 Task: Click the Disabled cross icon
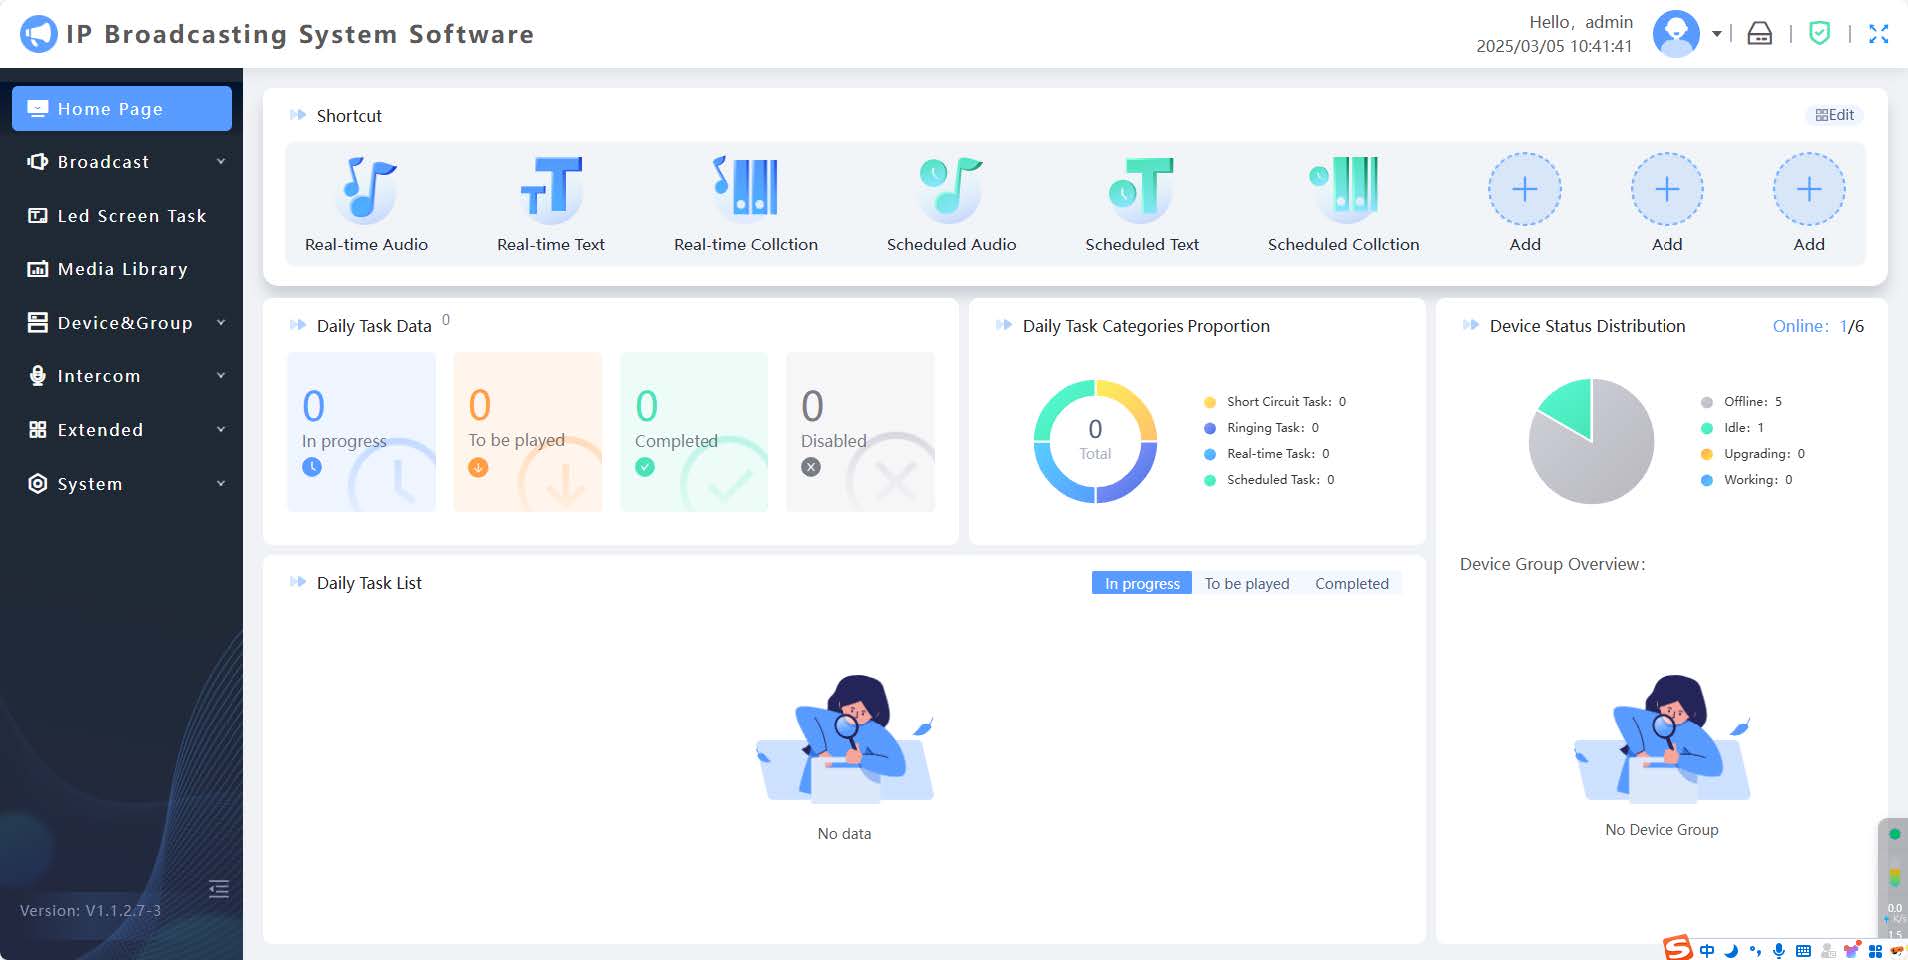coord(811,467)
